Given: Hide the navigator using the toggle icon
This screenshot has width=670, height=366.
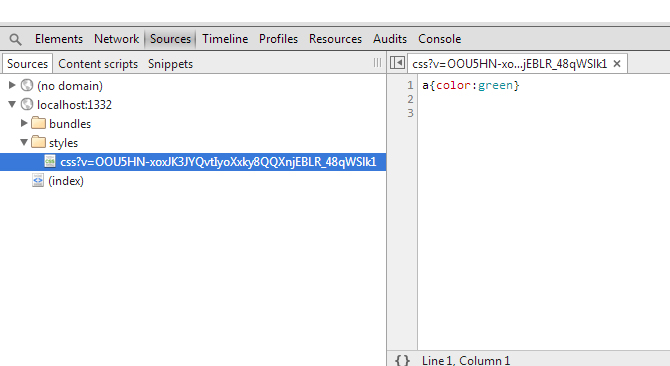Looking at the screenshot, I should (397, 63).
